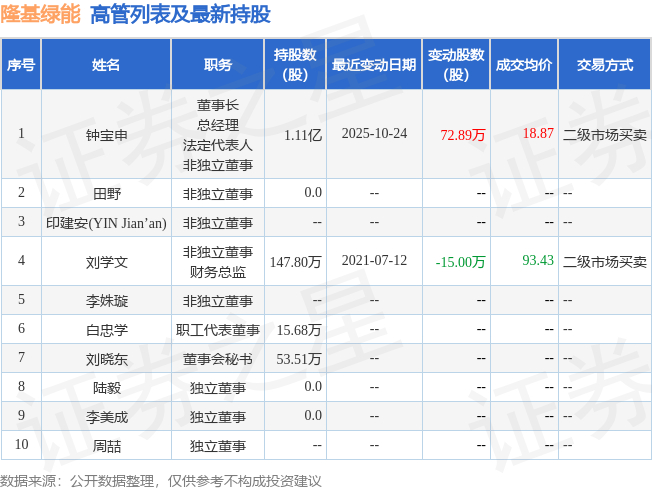Click 独立董事 in 陆毅 row
The image size is (652, 490).
point(217,388)
